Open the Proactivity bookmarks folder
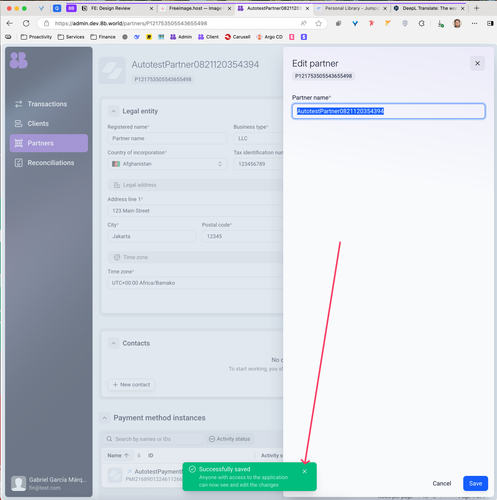 36,37
